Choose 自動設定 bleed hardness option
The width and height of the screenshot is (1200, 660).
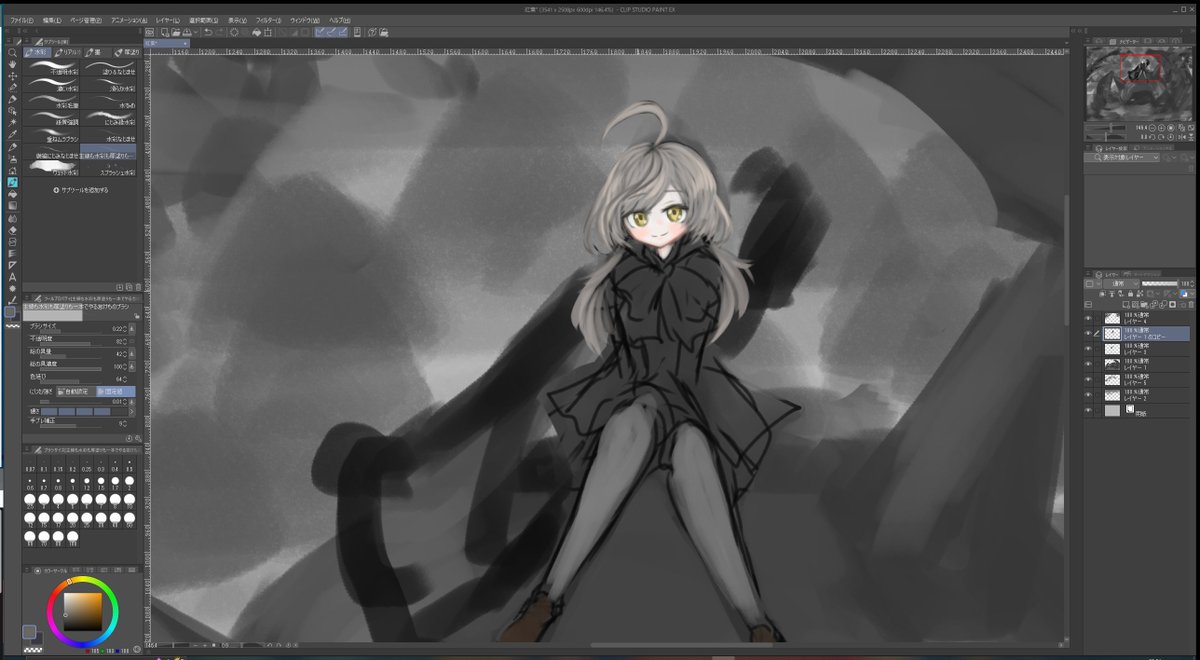pos(74,392)
